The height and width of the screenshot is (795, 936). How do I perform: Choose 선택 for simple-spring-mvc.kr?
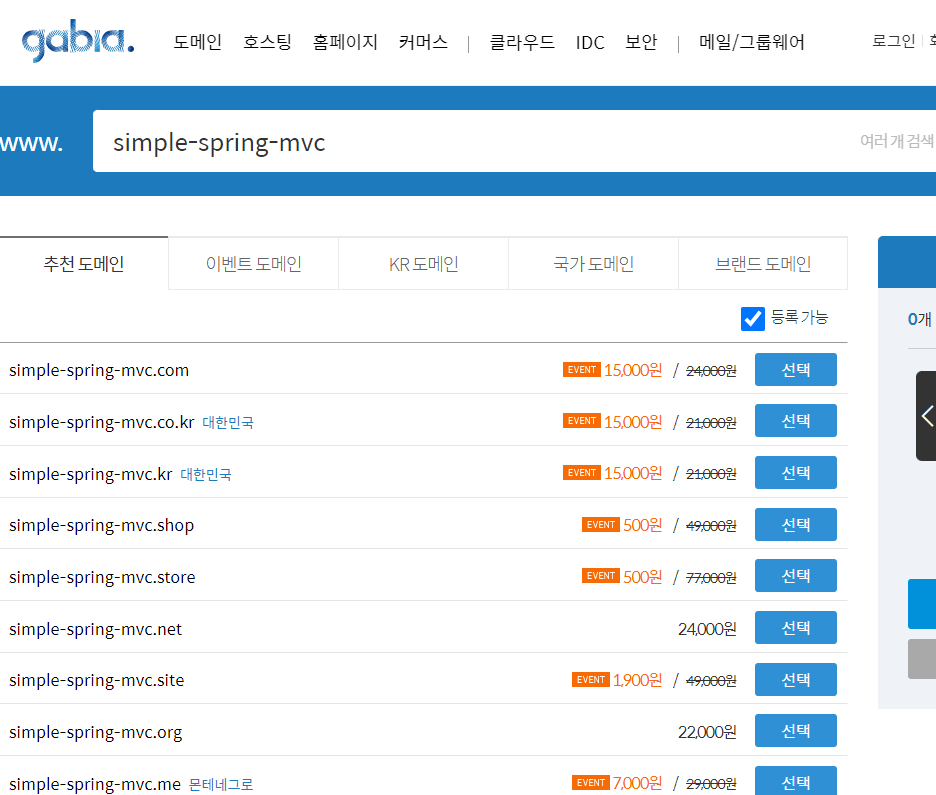[796, 473]
